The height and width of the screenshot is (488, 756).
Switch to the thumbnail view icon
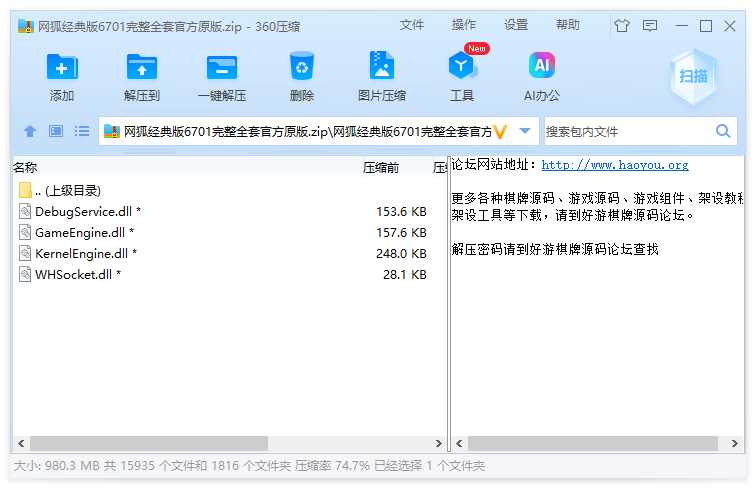(x=56, y=131)
